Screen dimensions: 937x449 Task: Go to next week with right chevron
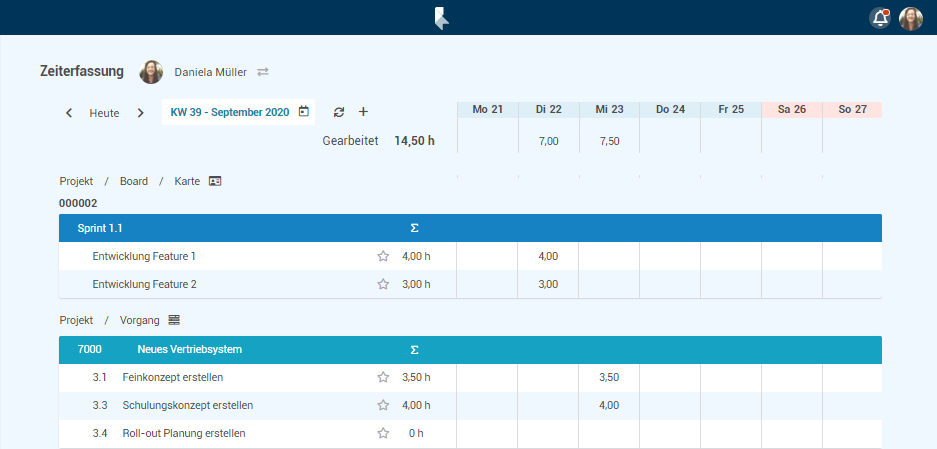(x=140, y=113)
